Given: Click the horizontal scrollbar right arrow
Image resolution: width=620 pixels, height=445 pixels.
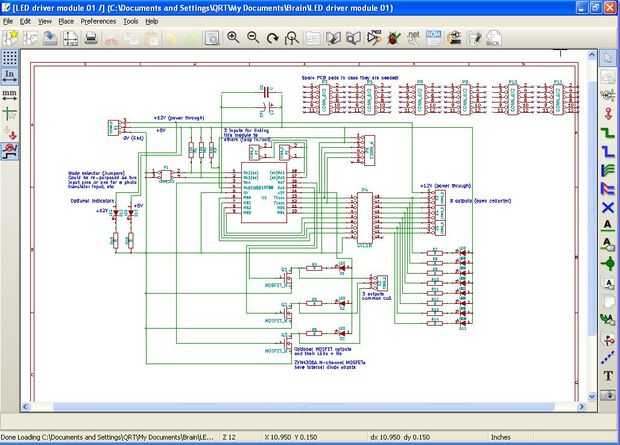Looking at the screenshot, I should pos(582,406).
